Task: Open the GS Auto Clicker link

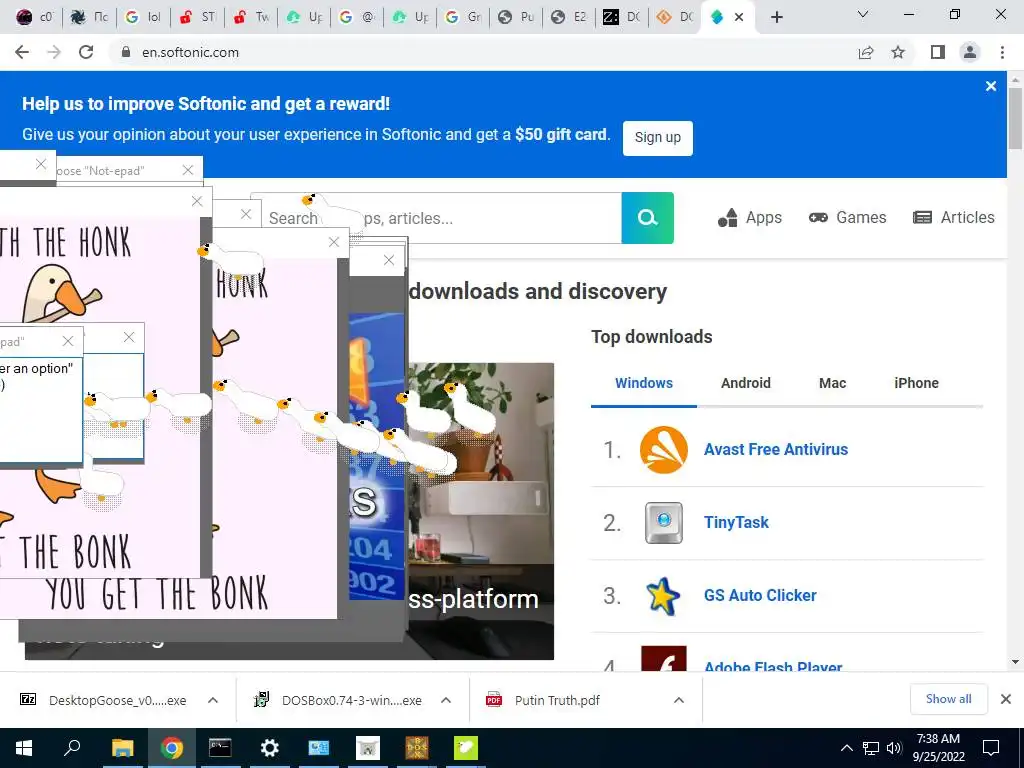Action: tap(760, 596)
